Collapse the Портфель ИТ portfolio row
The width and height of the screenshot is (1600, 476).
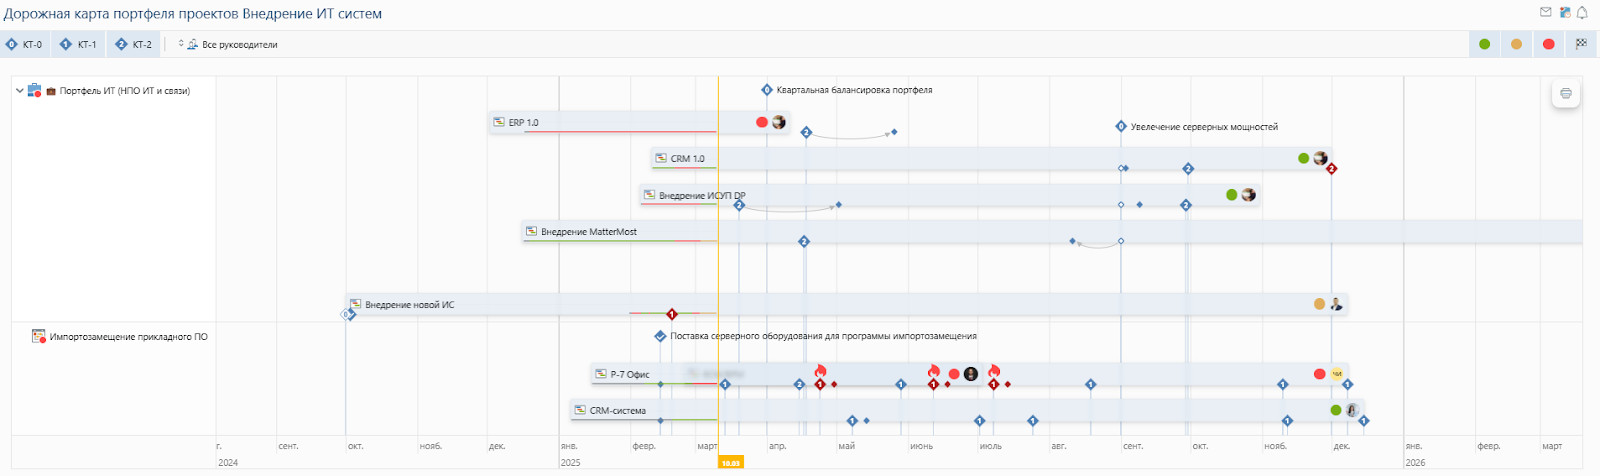point(19,91)
